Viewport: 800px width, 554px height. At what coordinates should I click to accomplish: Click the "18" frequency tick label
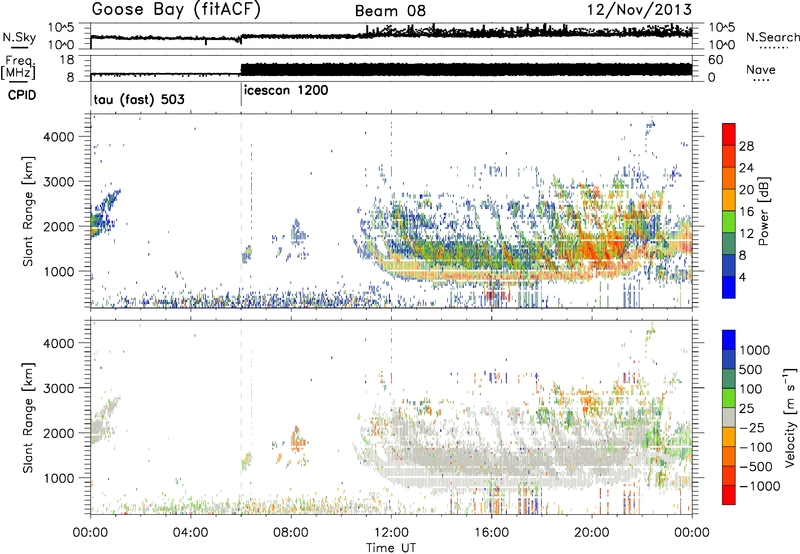click(x=67, y=60)
